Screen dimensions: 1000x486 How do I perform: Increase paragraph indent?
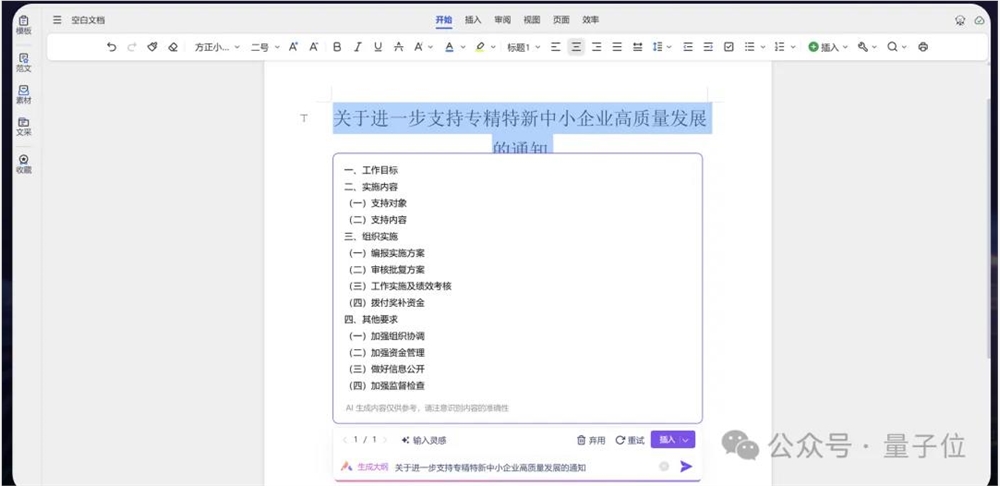pyautogui.click(x=708, y=47)
